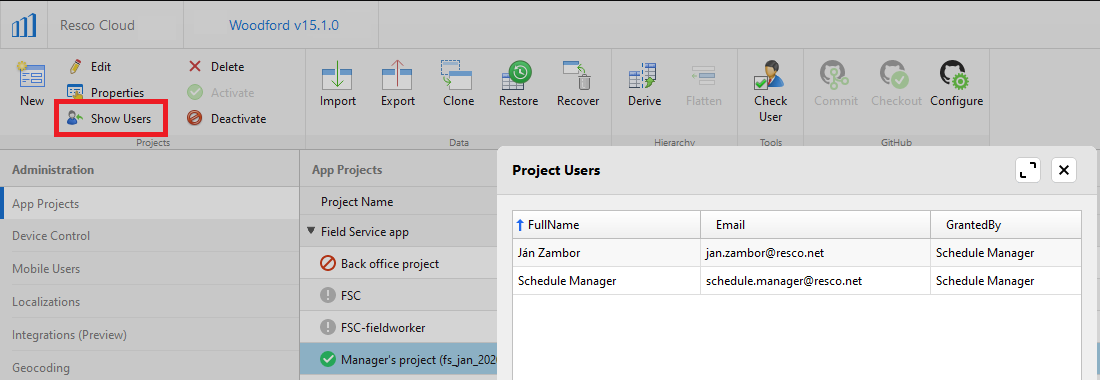This screenshot has width=1100, height=380.
Task: Open Integrations (Preview) section
Action: point(150,334)
